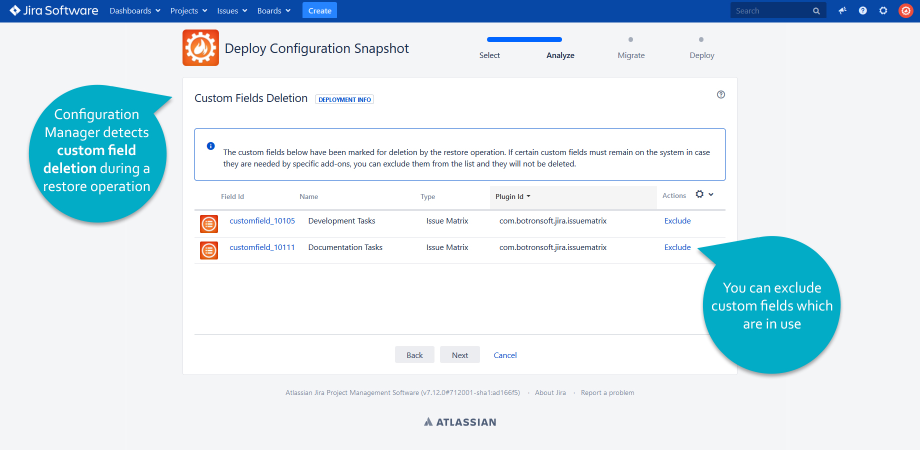Open customfield_10111 link
Image resolution: width=920 pixels, height=450 pixels.
[262, 248]
